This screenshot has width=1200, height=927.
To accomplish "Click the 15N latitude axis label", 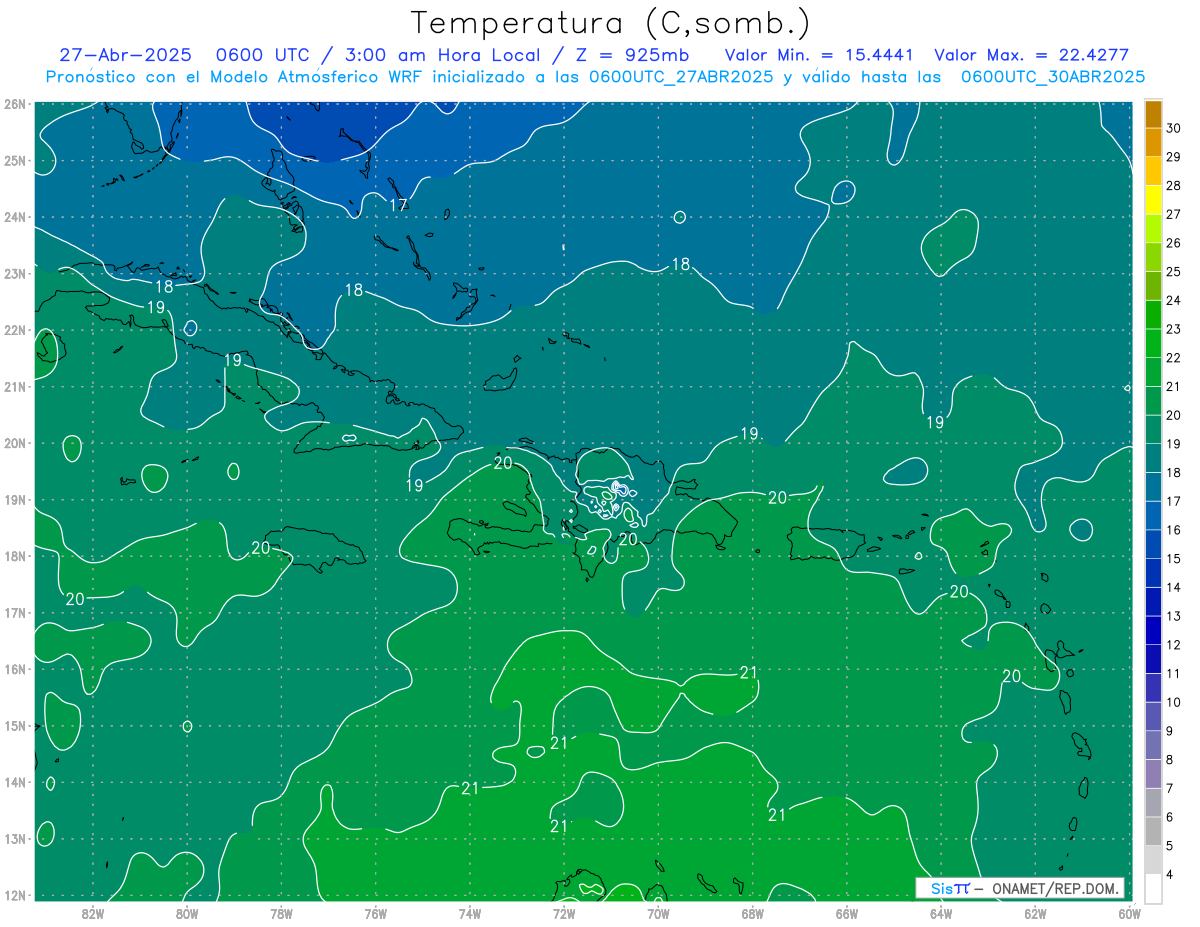I will tap(14, 725).
